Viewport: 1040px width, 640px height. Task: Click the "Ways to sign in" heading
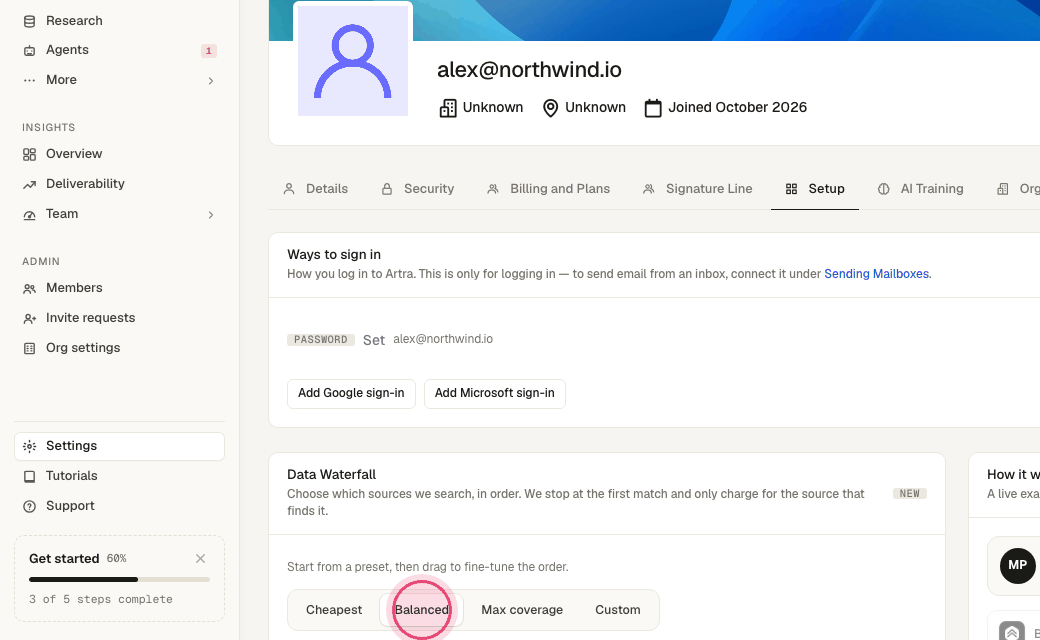(x=334, y=255)
